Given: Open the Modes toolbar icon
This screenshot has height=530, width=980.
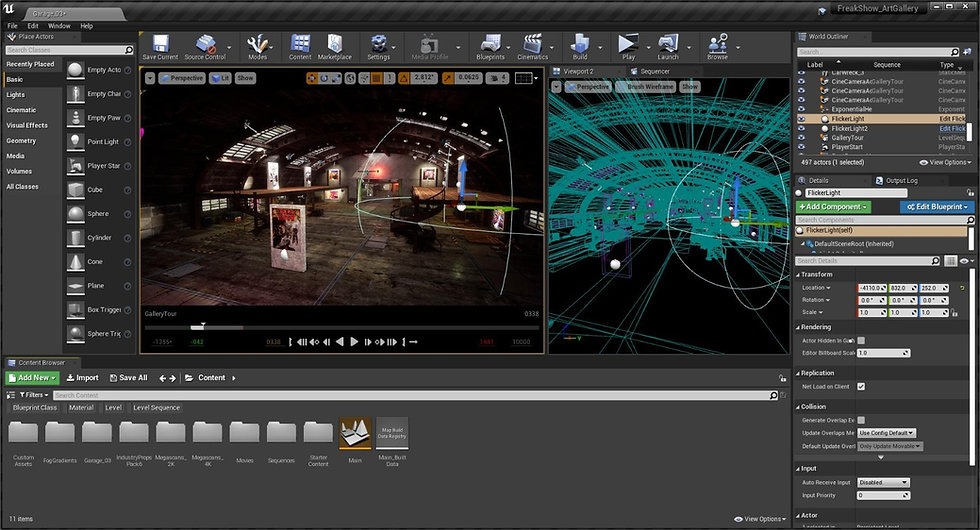Looking at the screenshot, I should click(x=257, y=47).
